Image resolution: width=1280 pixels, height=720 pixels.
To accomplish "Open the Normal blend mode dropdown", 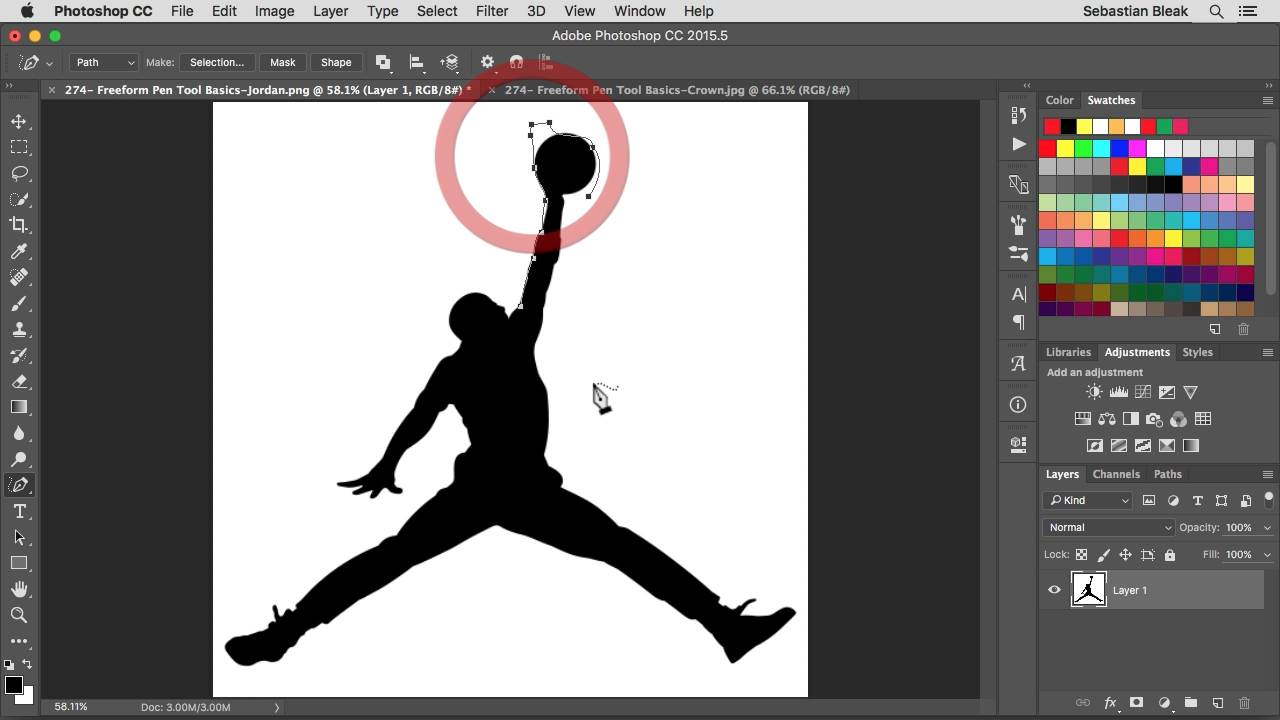I will 1108,527.
